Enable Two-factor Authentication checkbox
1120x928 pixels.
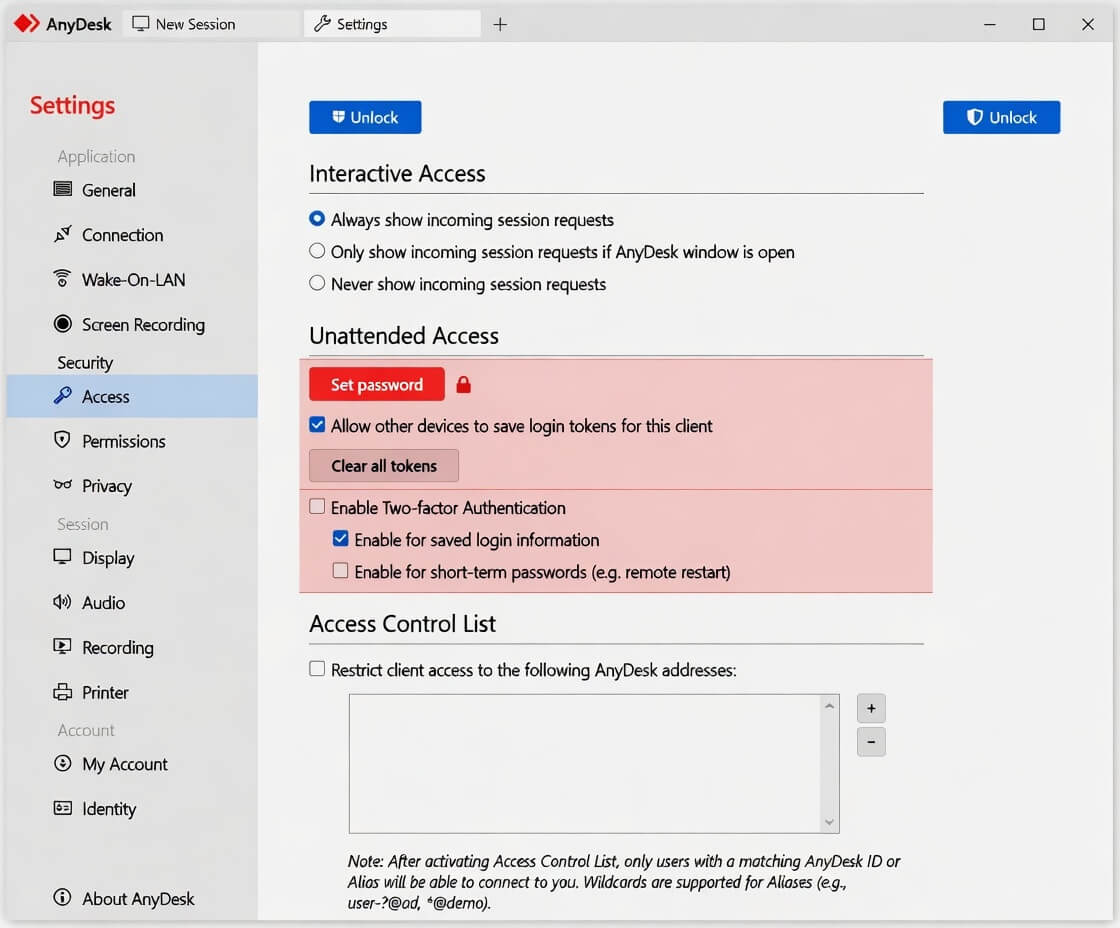click(x=317, y=507)
